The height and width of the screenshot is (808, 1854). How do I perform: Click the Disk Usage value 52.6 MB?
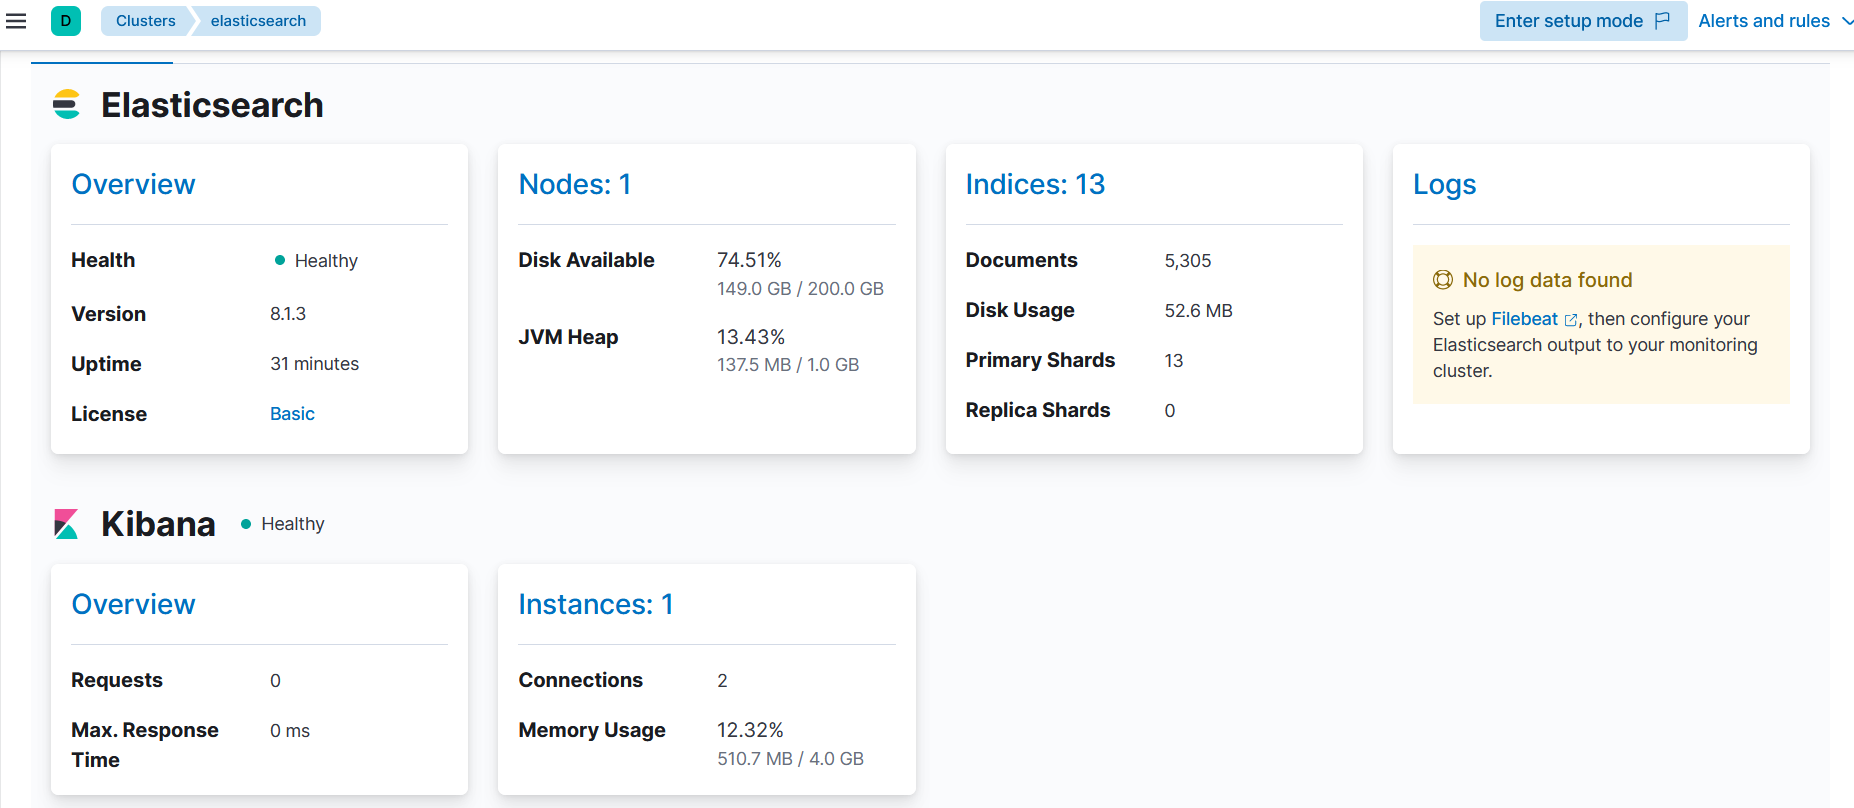point(1198,311)
